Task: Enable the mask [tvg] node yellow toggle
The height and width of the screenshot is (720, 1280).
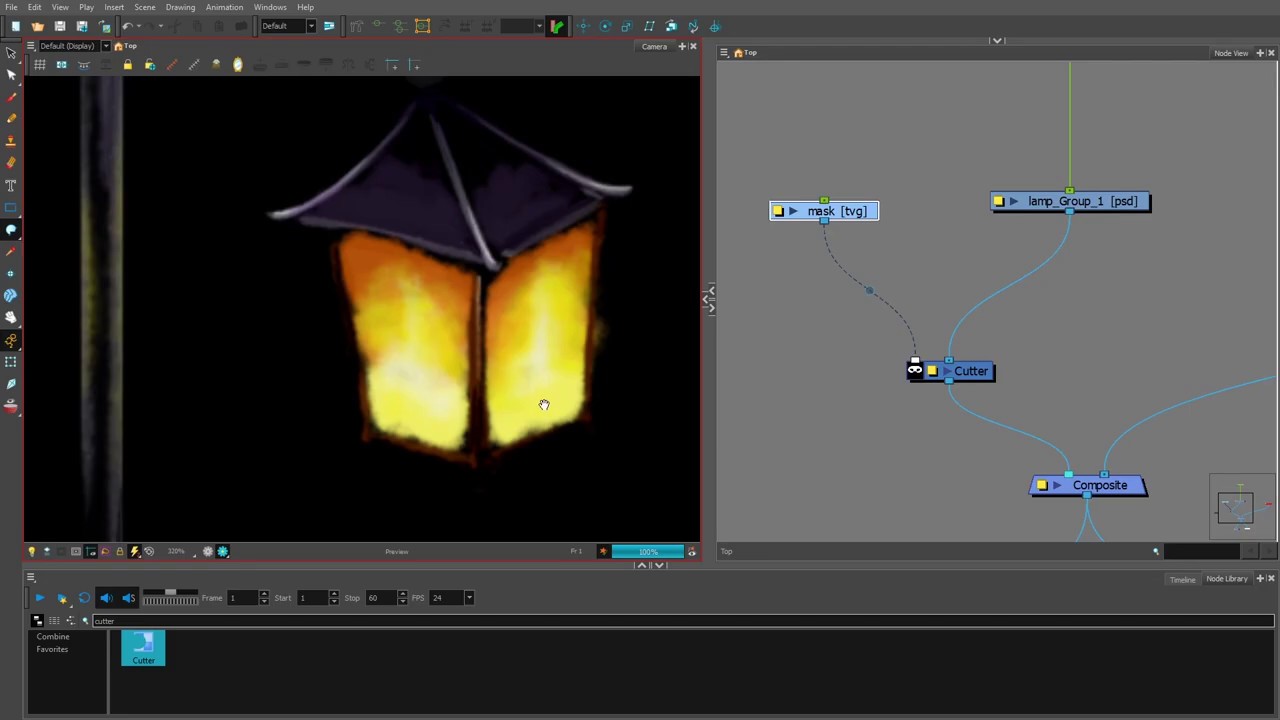Action: coord(778,211)
